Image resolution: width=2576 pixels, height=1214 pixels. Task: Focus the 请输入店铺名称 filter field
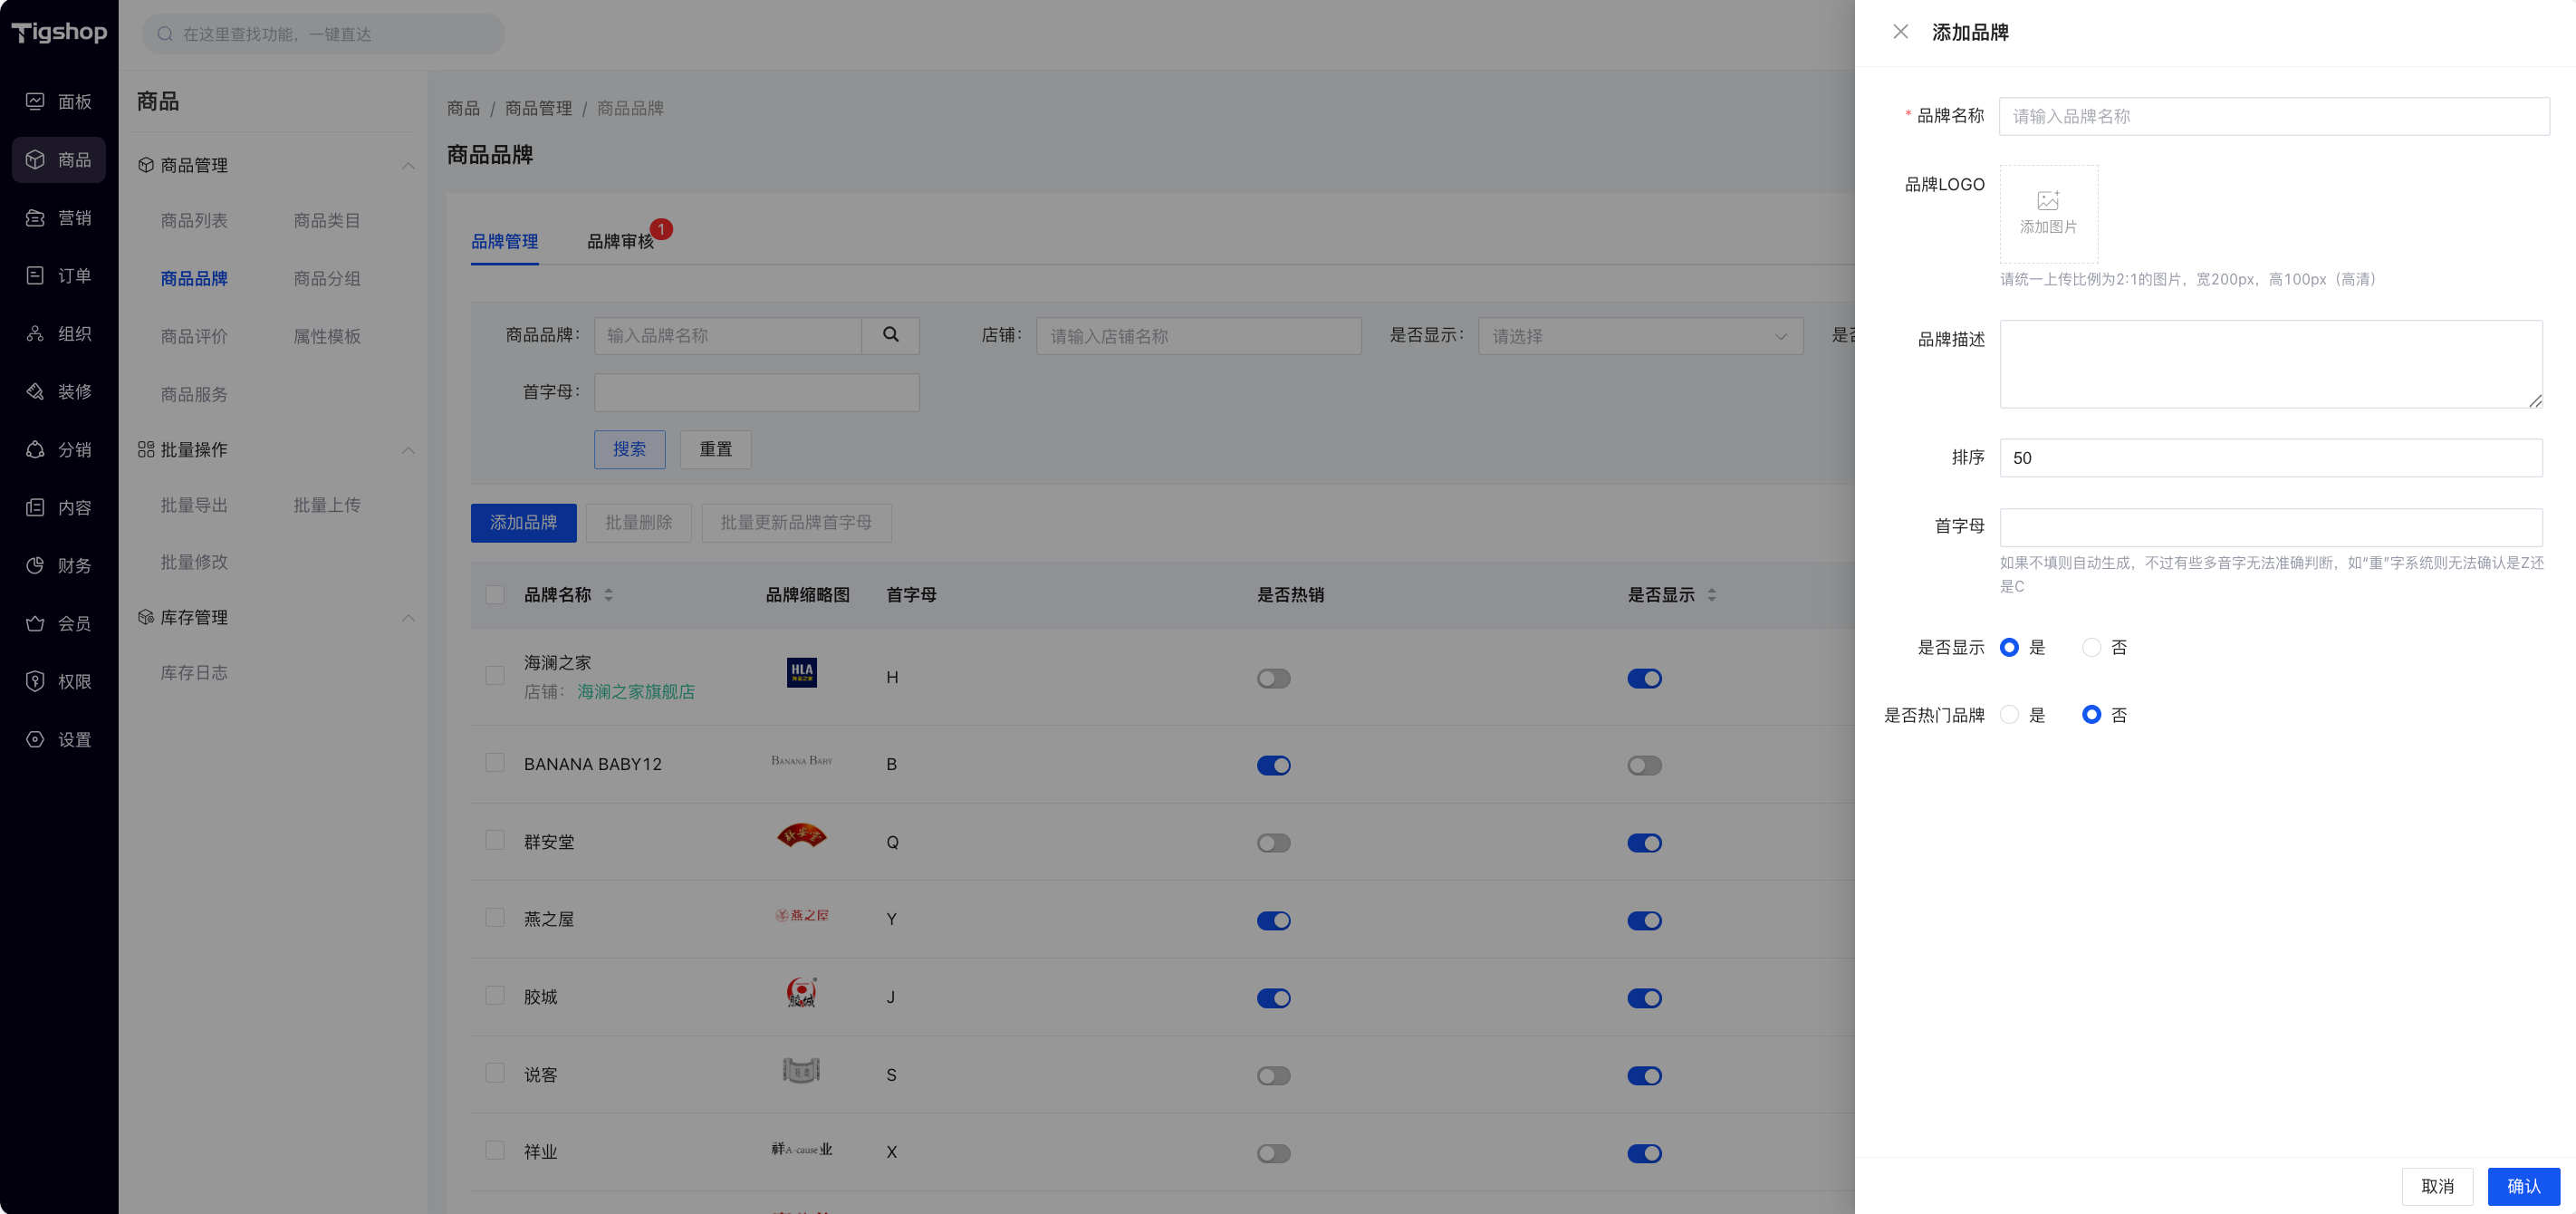1198,336
